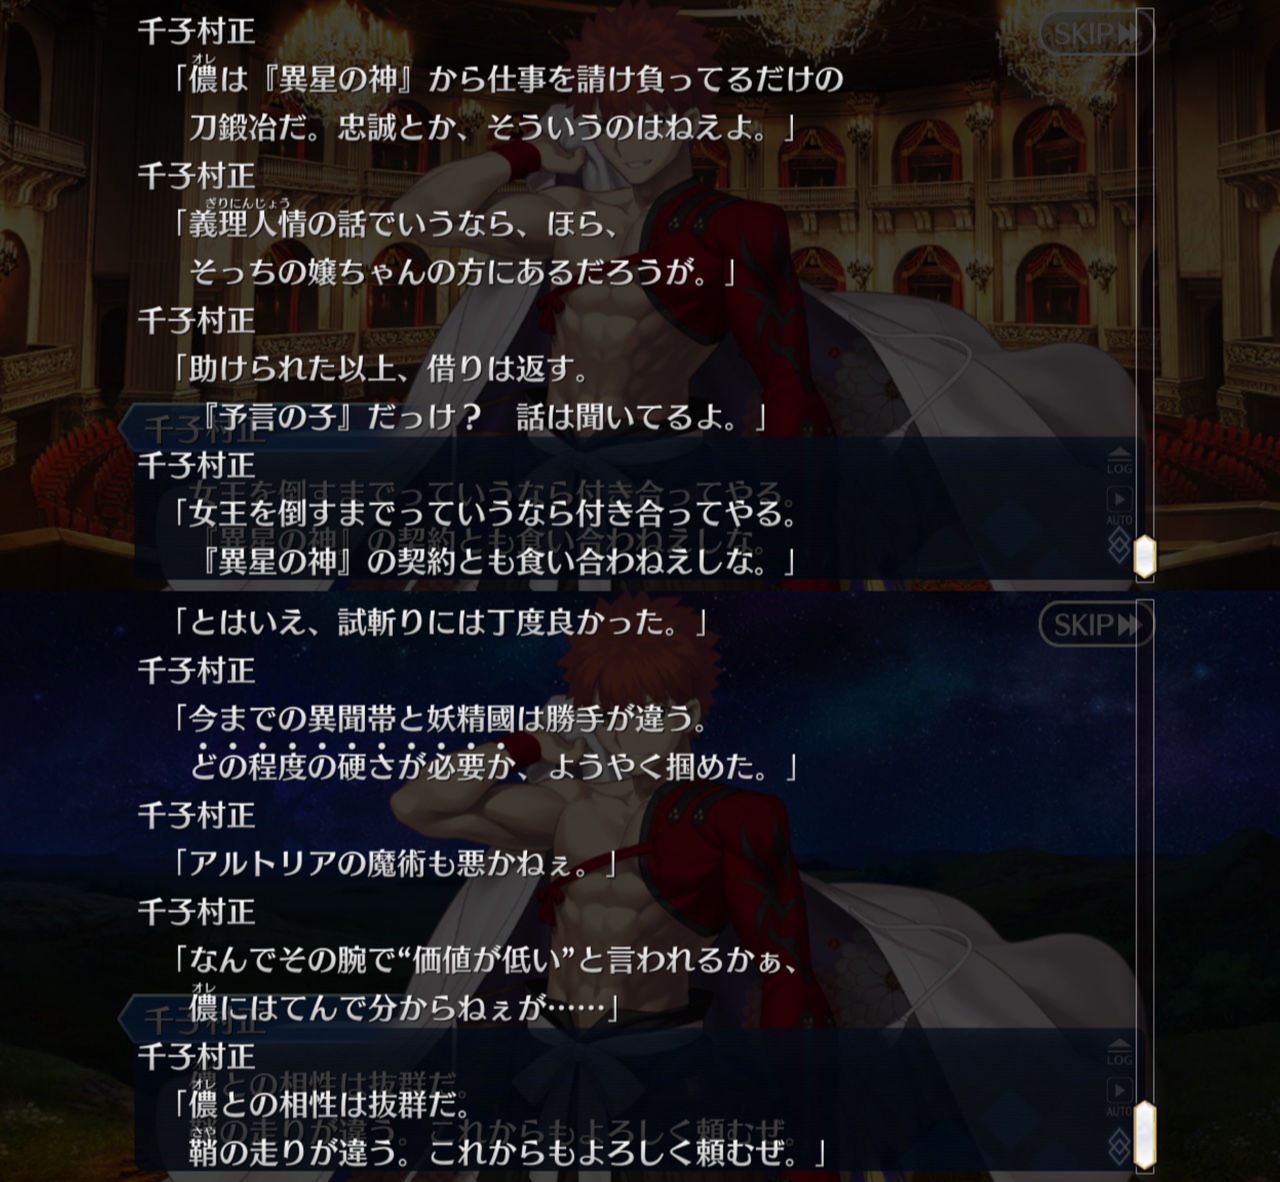Click the lower SKIP button
This screenshot has height=1182, width=1280.
click(1096, 625)
